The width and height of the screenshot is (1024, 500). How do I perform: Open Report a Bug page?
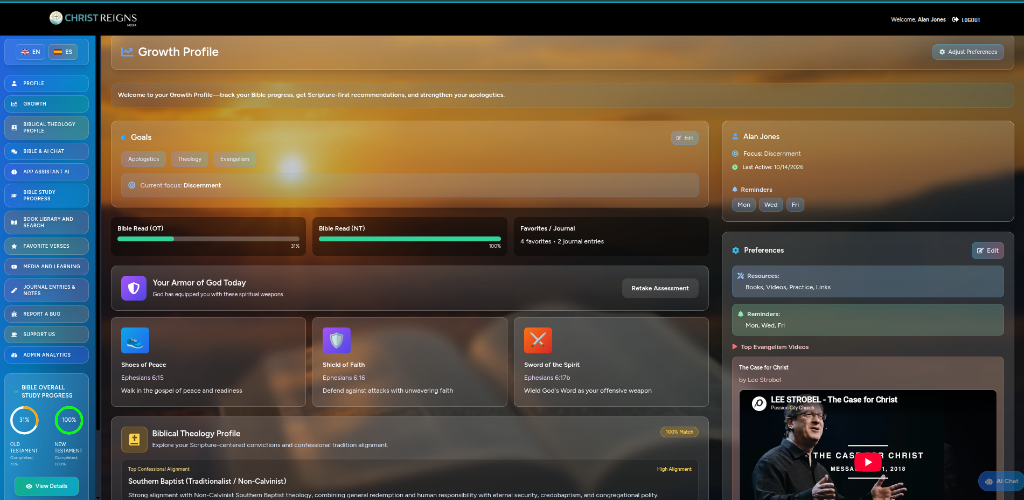coord(46,314)
